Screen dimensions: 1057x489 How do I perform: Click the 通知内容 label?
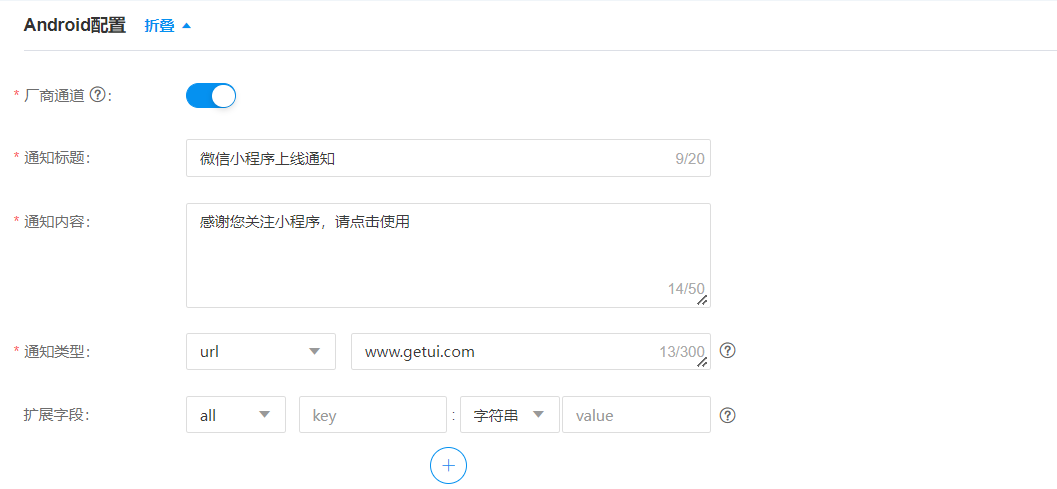click(57, 221)
